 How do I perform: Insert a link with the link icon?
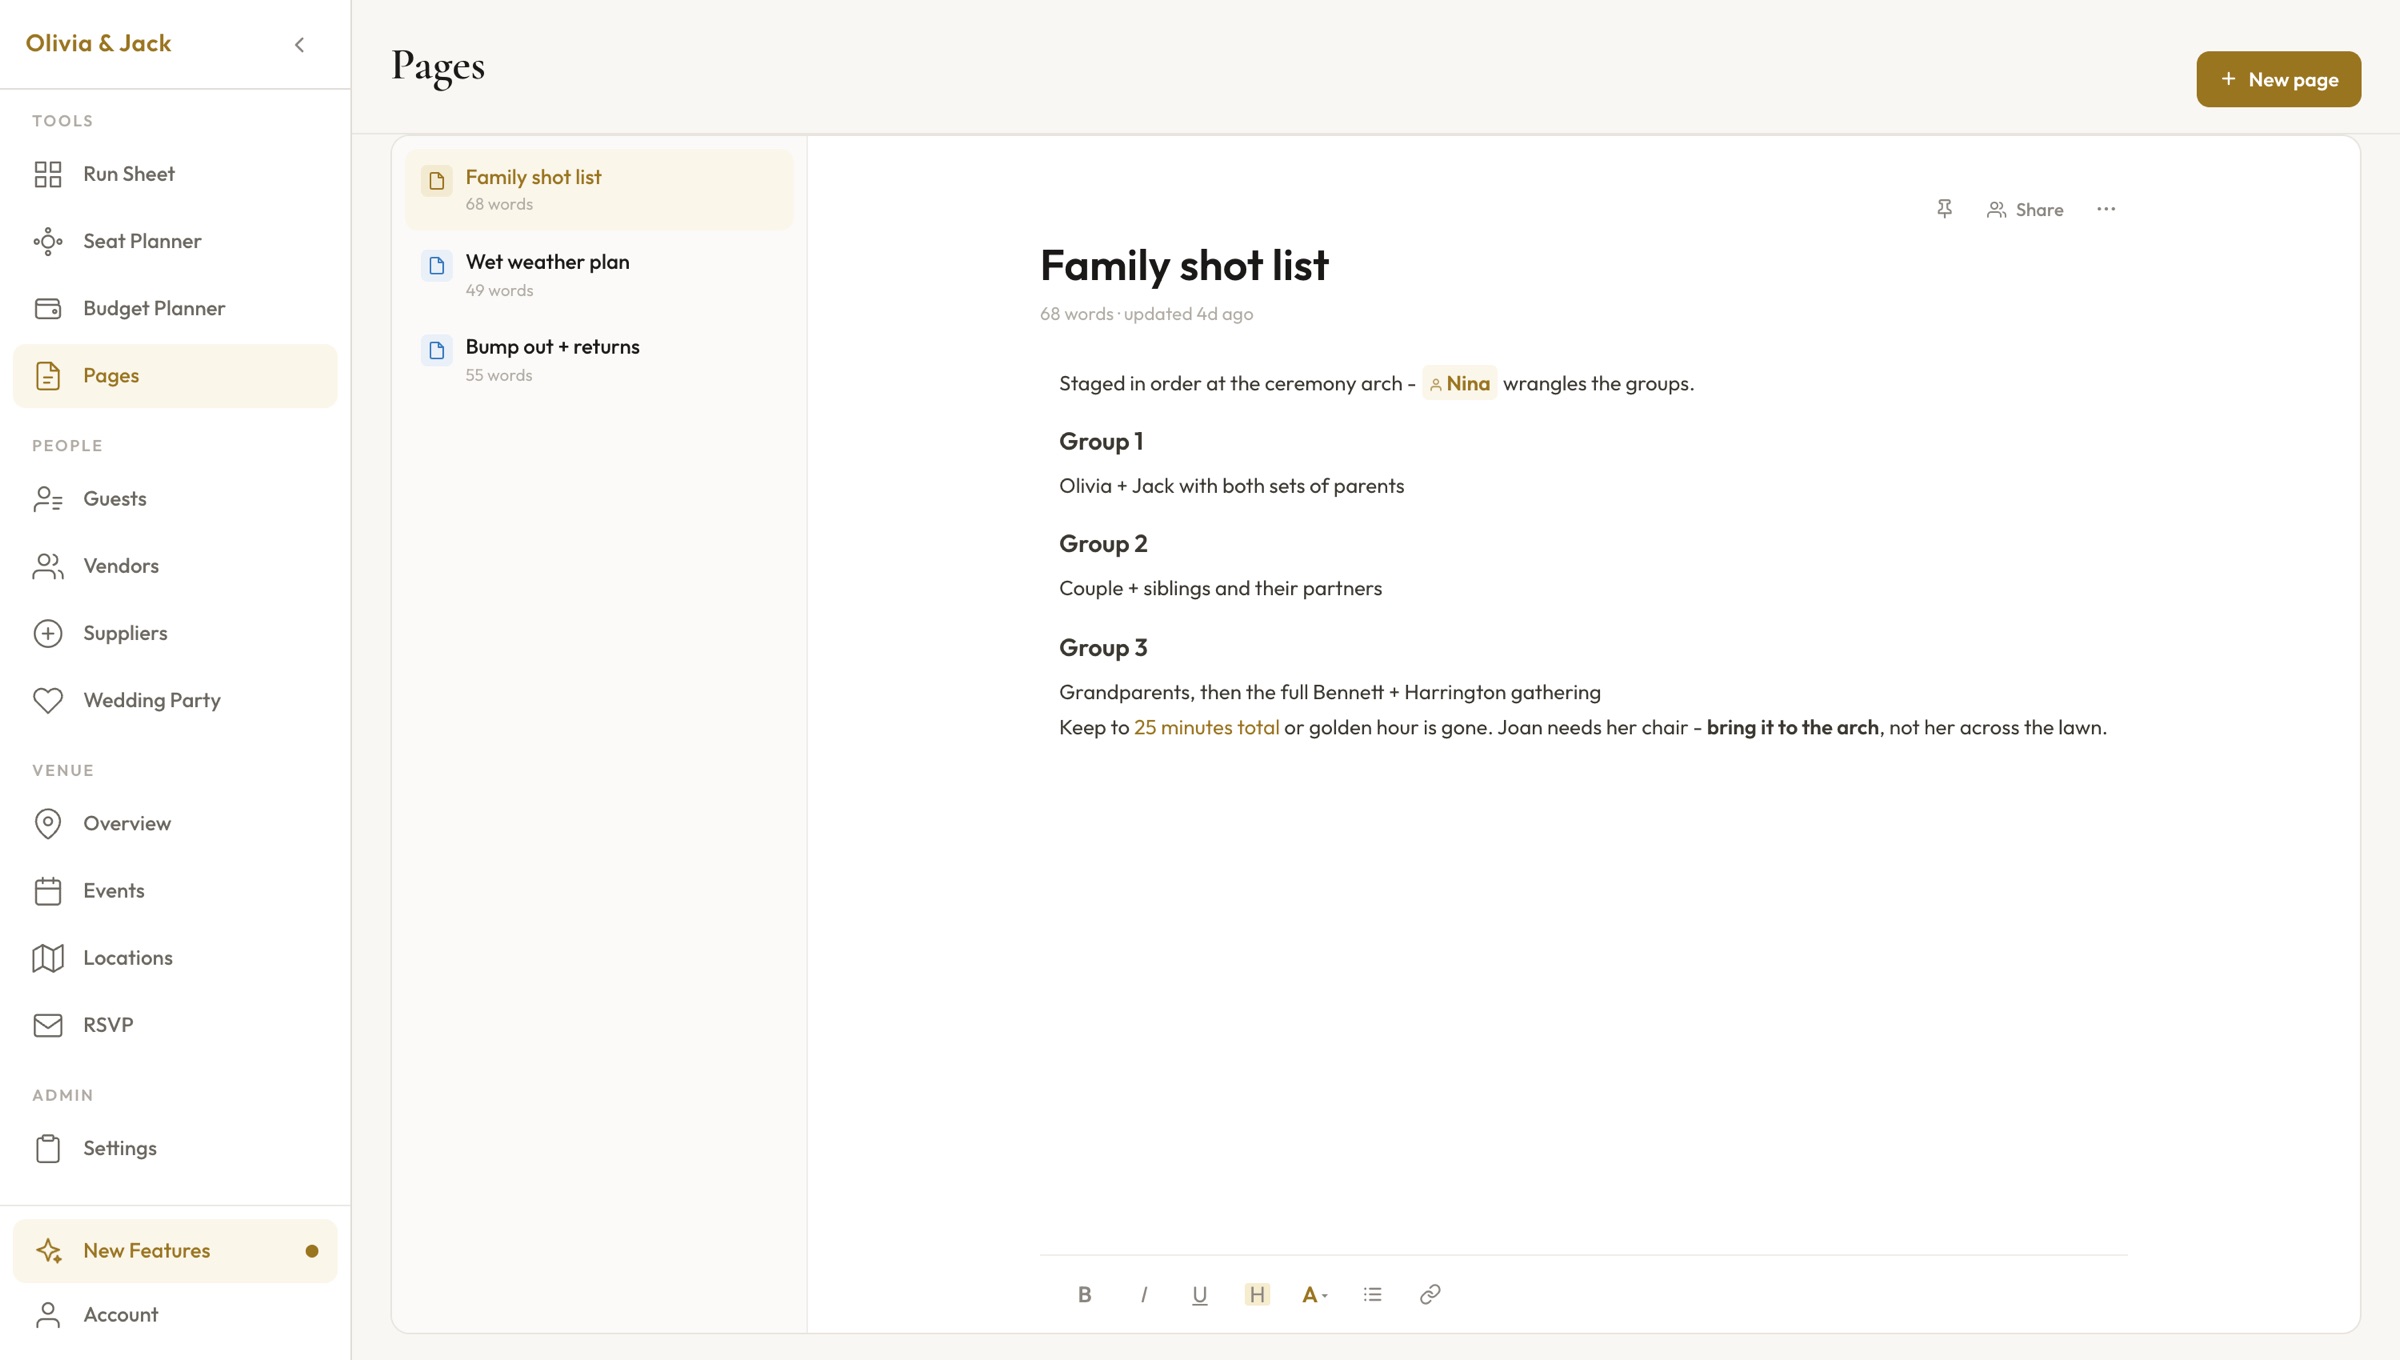tap(1430, 1294)
